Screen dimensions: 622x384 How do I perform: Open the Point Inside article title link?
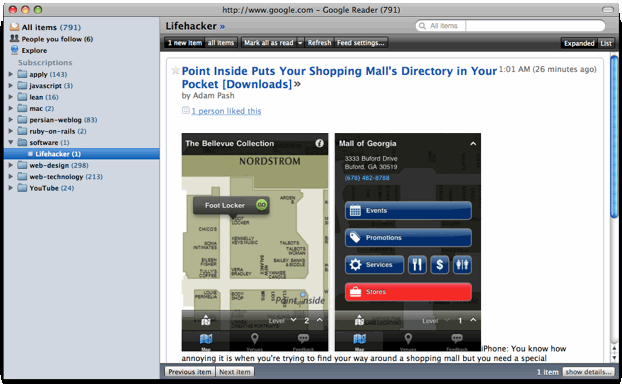[x=339, y=77]
